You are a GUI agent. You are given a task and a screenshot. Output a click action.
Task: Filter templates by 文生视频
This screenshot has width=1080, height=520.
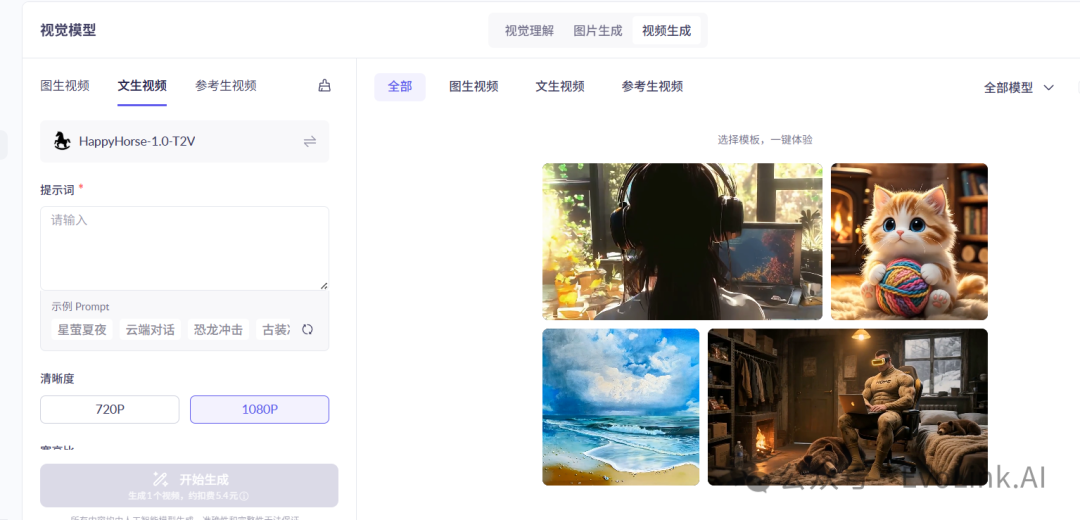[560, 87]
